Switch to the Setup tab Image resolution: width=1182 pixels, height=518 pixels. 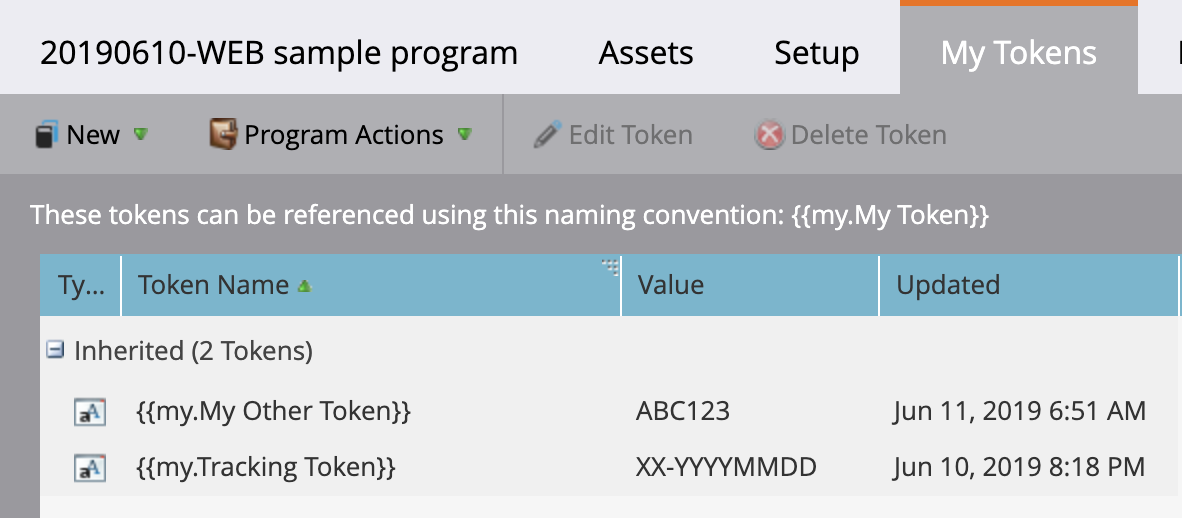[x=816, y=53]
